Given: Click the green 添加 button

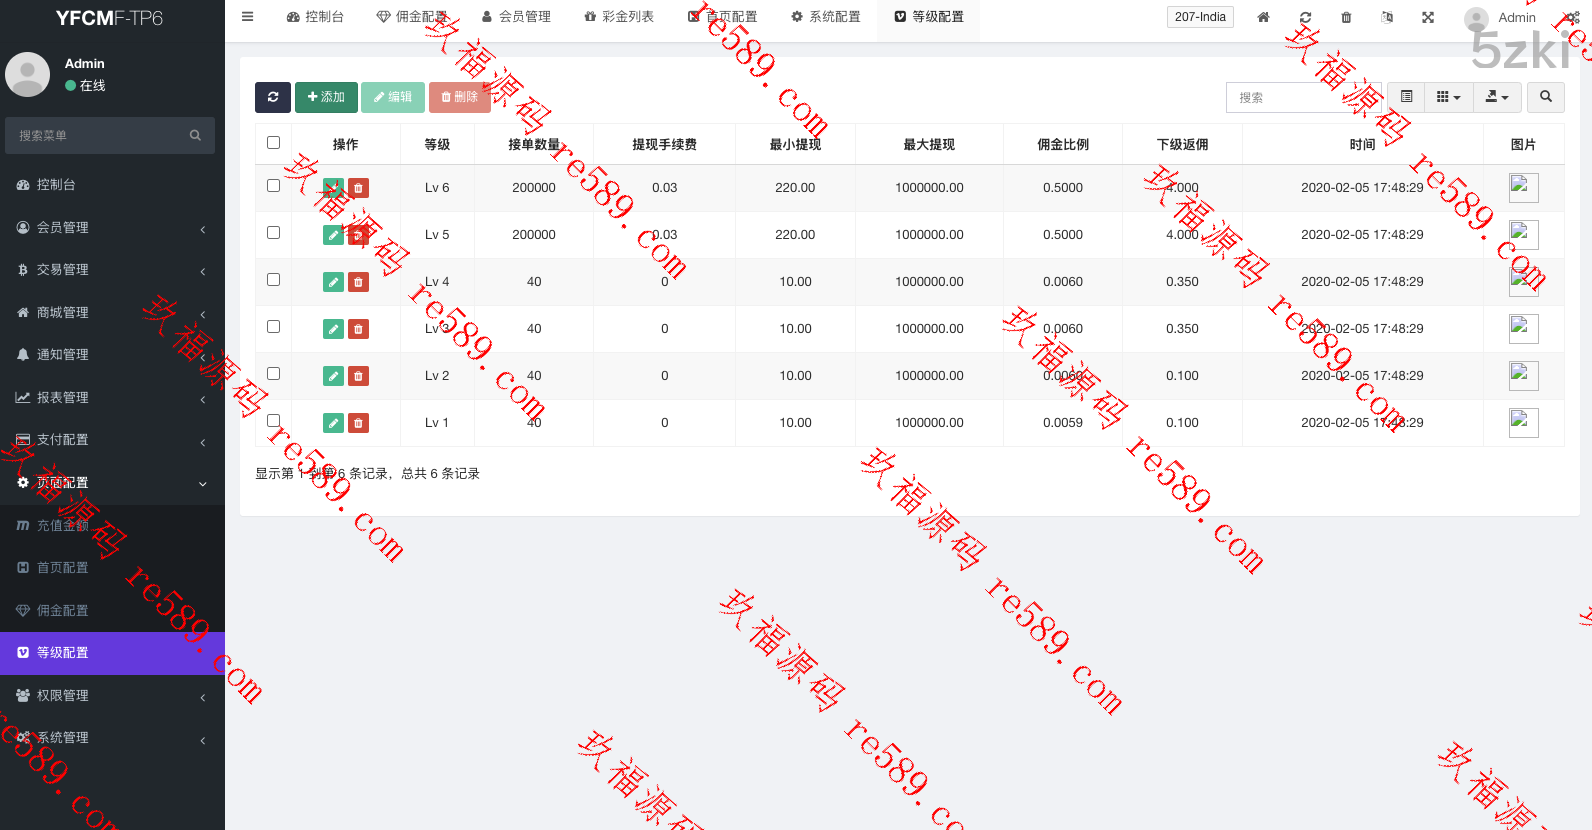Looking at the screenshot, I should pos(326,97).
